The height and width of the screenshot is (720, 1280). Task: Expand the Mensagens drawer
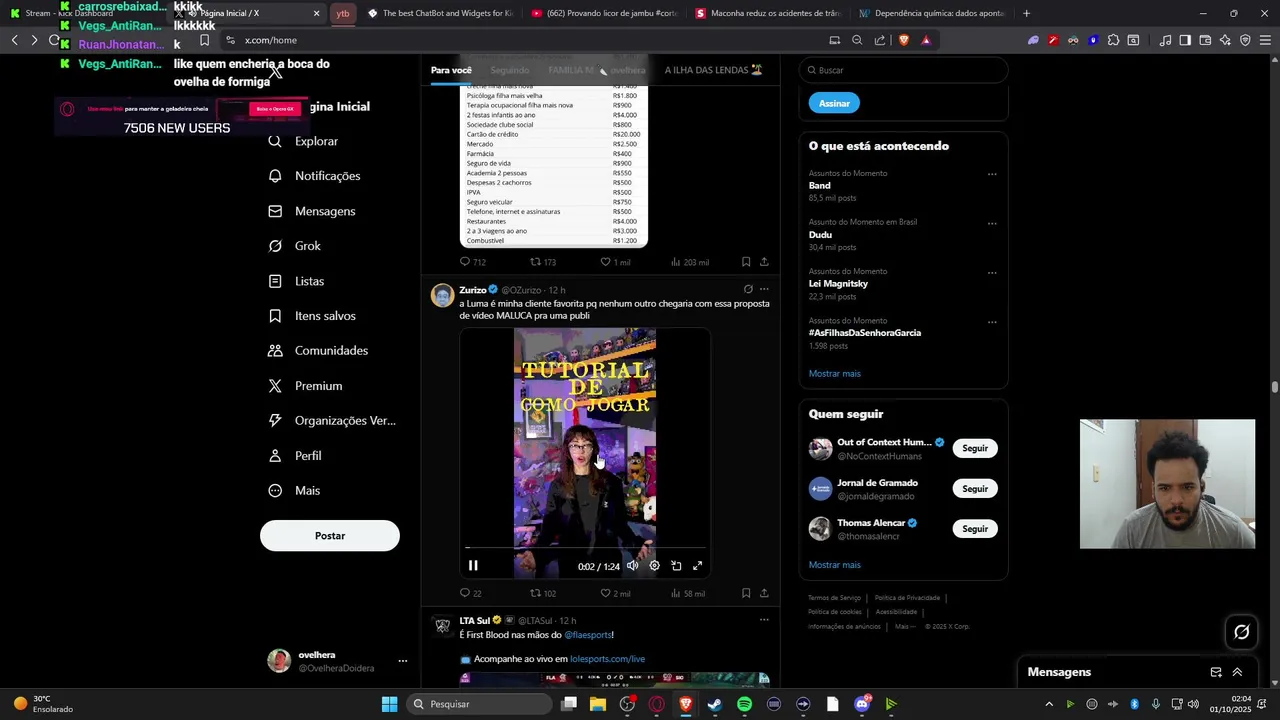1237,672
